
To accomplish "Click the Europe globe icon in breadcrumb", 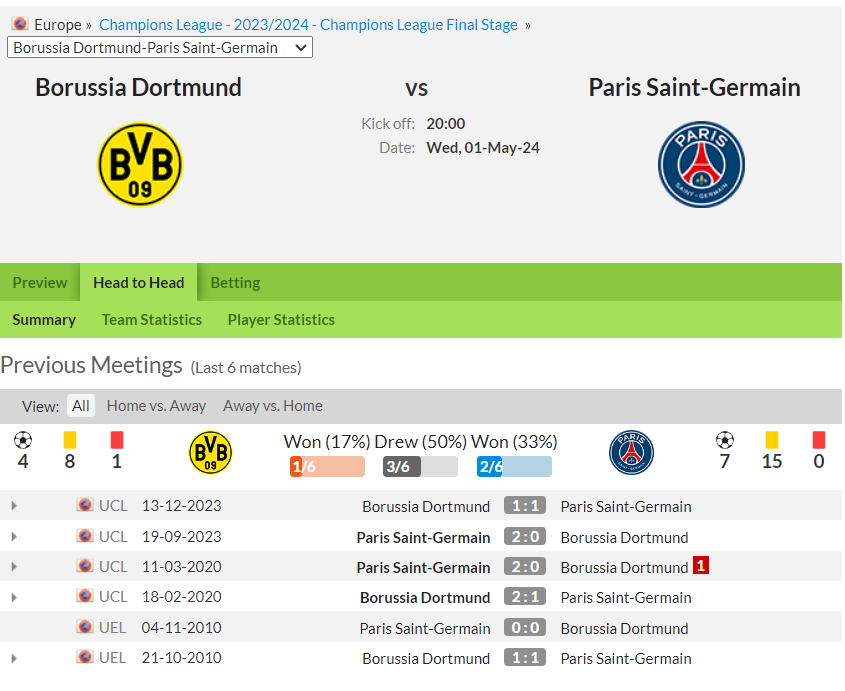I will (20, 24).
